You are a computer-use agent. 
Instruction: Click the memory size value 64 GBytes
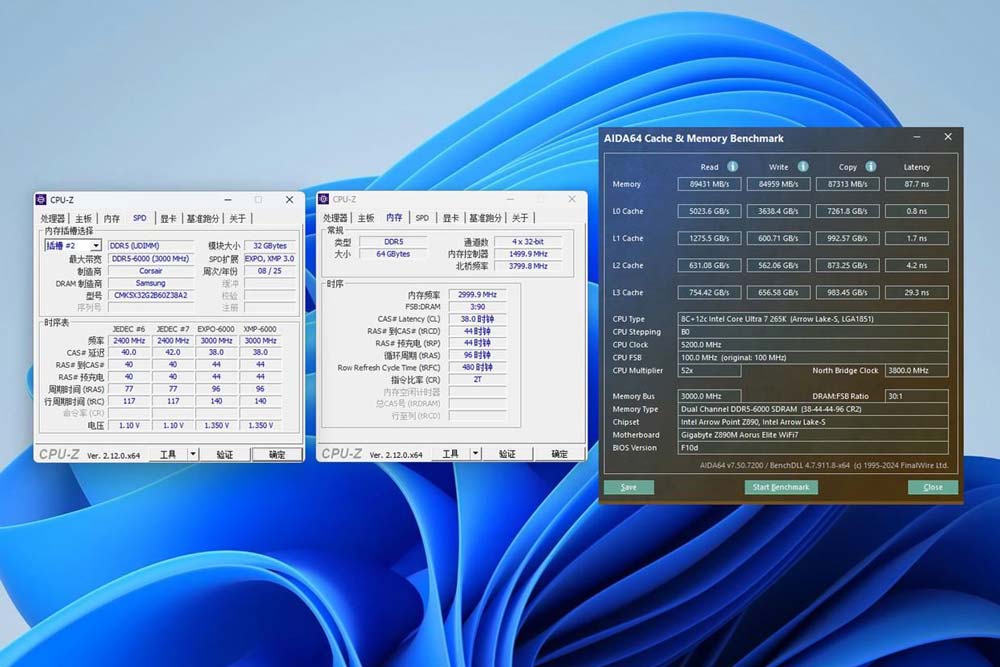(x=393, y=254)
